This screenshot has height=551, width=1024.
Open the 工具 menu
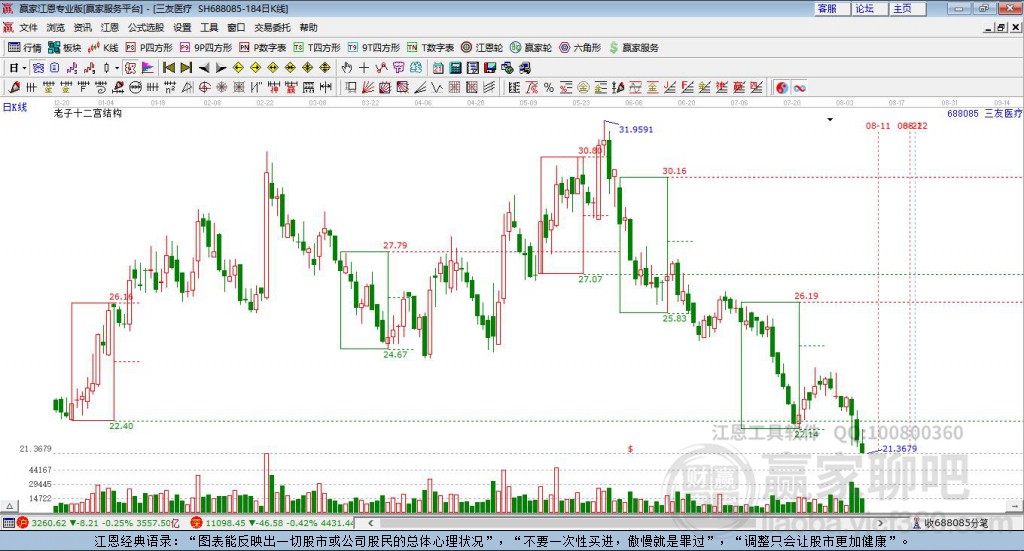[209, 27]
